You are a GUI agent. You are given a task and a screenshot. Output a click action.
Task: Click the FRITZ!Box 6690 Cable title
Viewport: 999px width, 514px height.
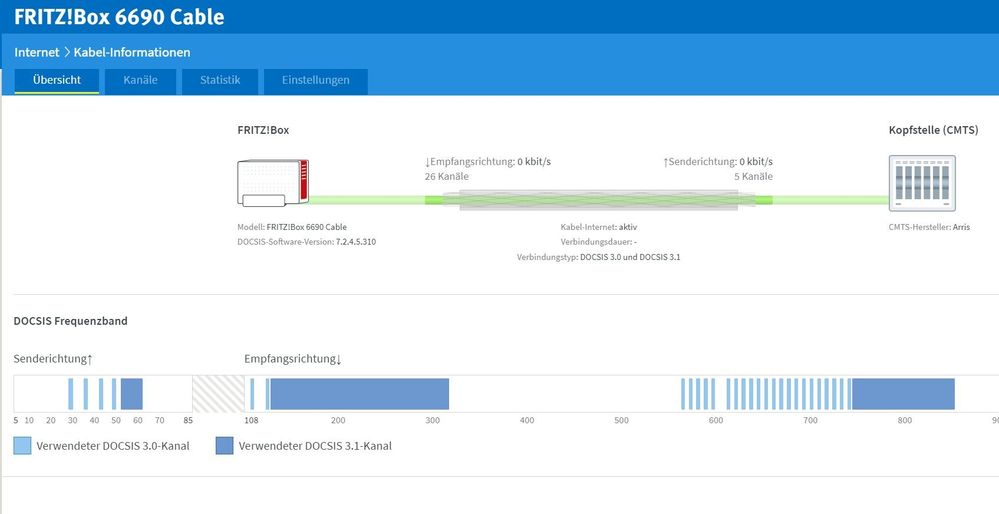(119, 17)
